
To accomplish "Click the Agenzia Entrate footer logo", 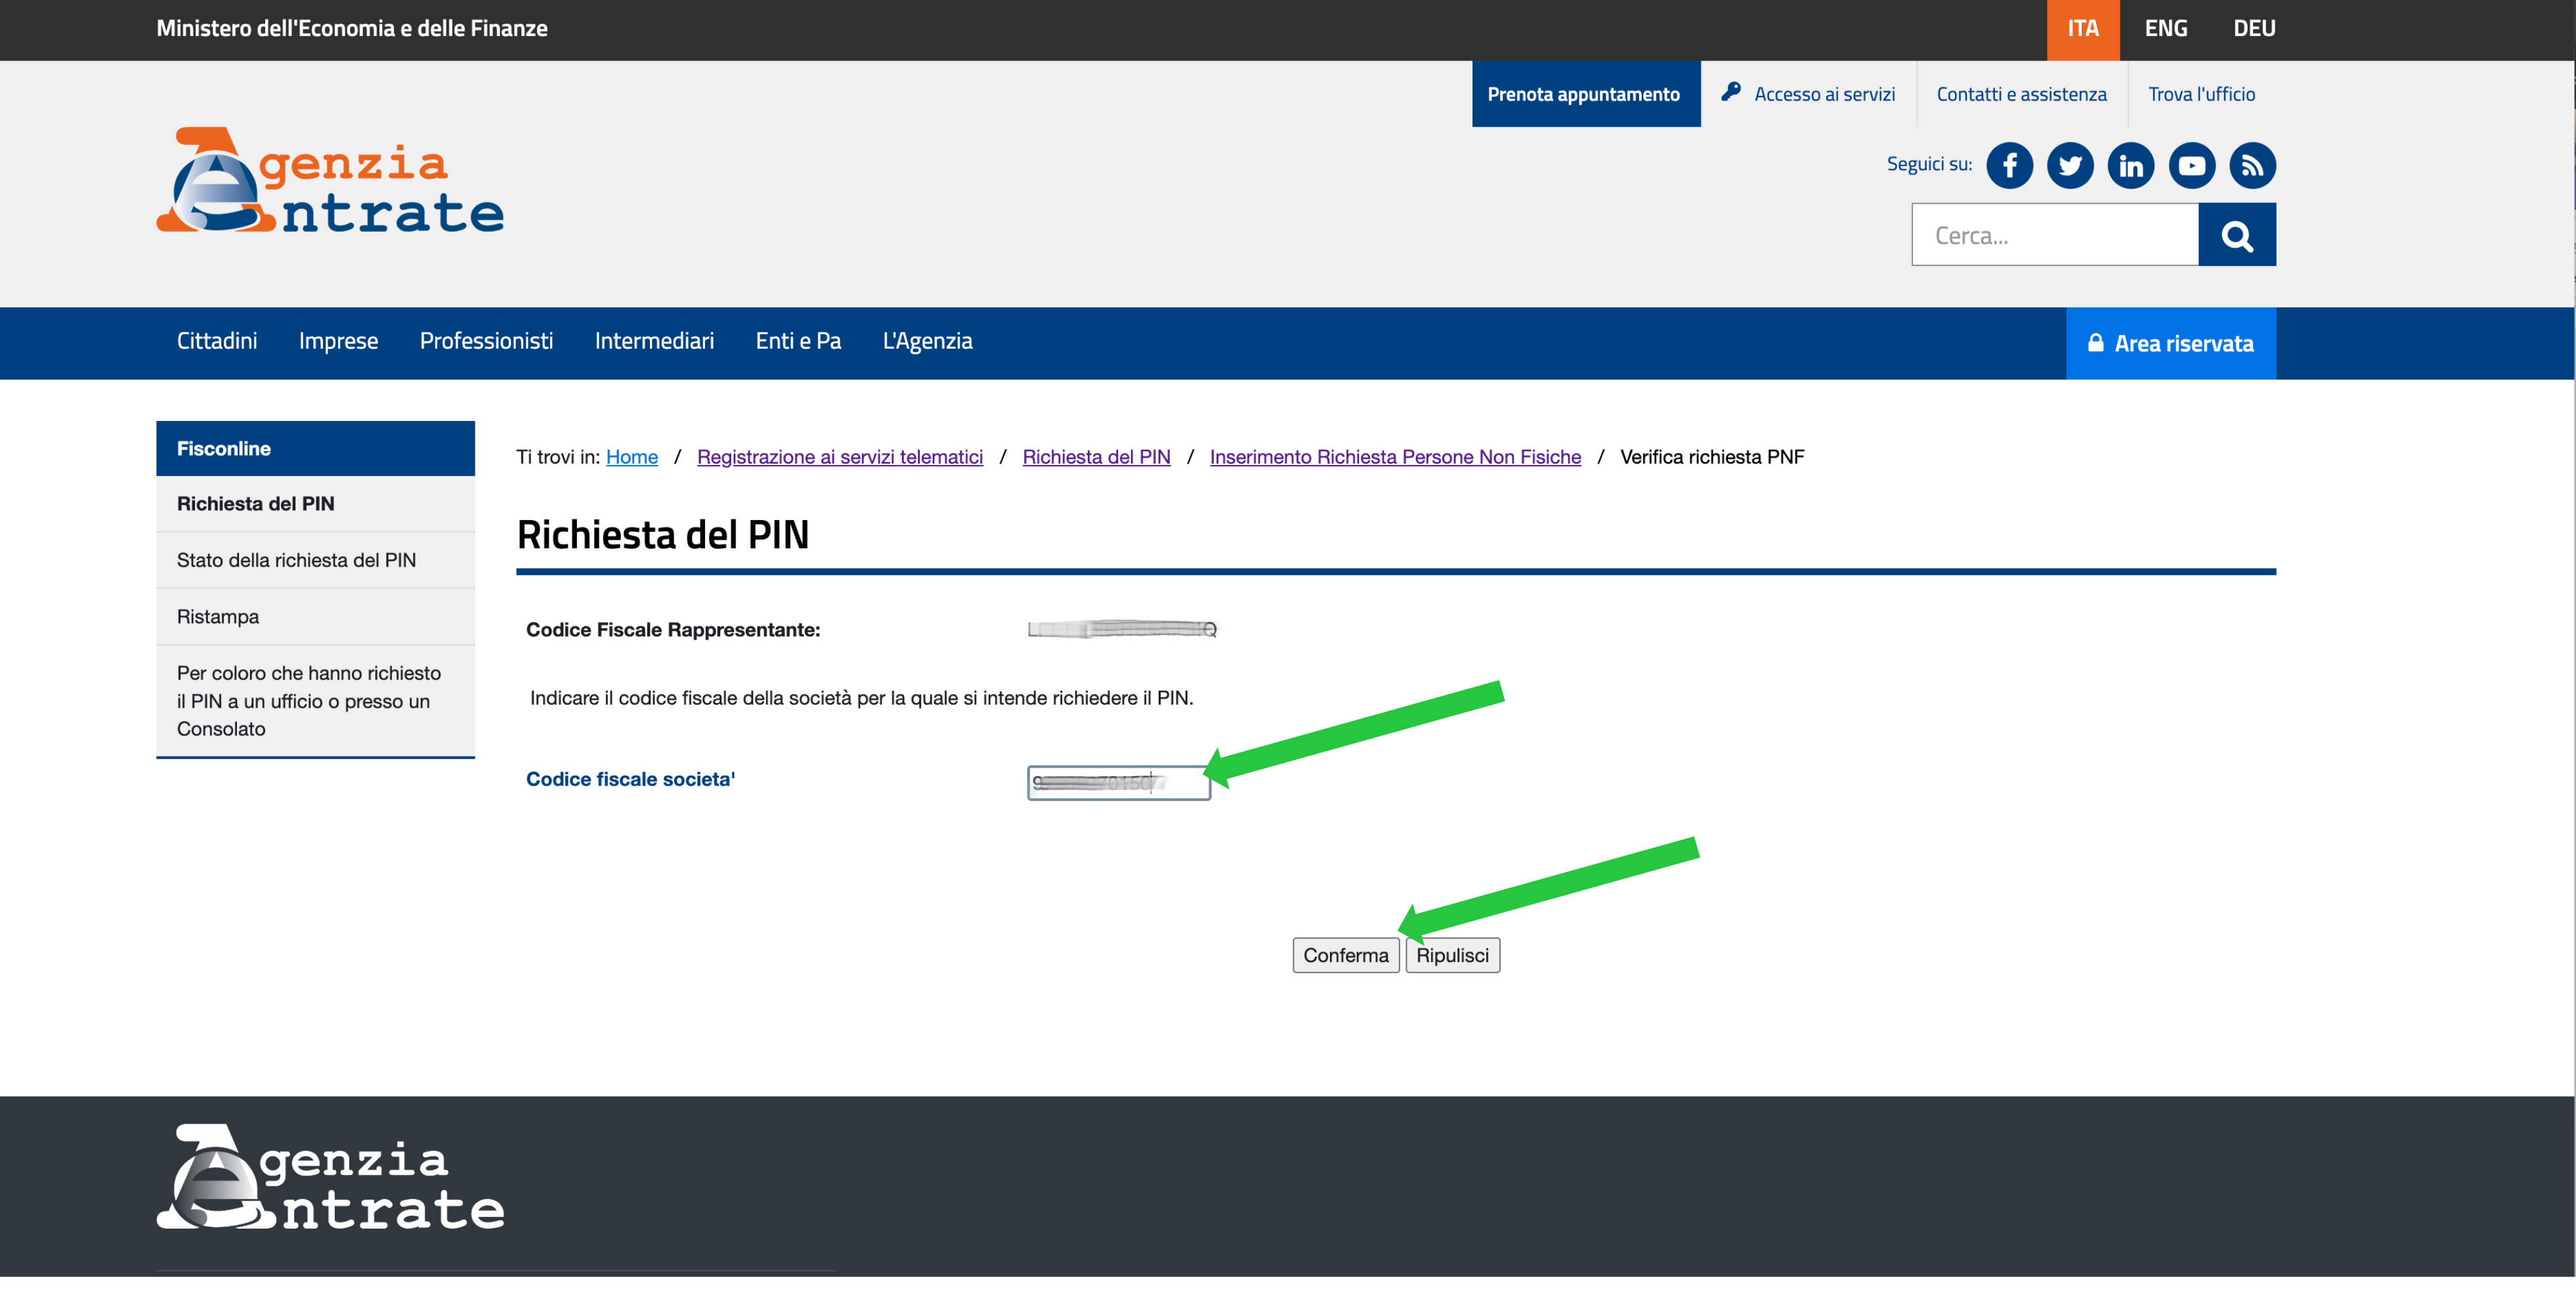I will point(330,1177).
